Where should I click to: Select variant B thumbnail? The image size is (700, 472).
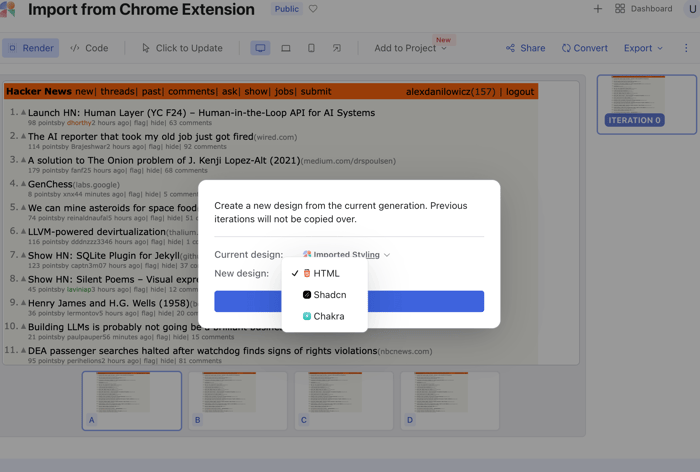pyautogui.click(x=238, y=401)
